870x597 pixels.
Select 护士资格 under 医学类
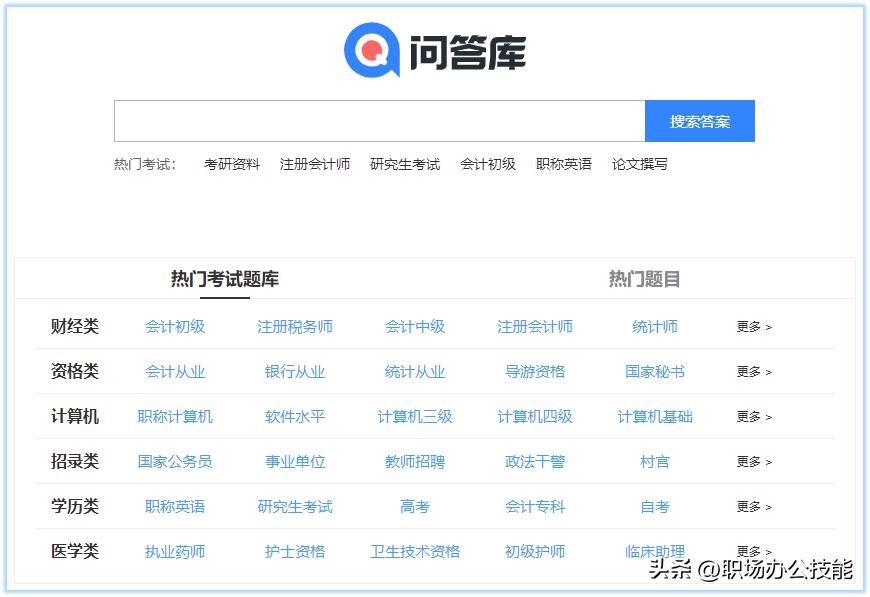[293, 551]
